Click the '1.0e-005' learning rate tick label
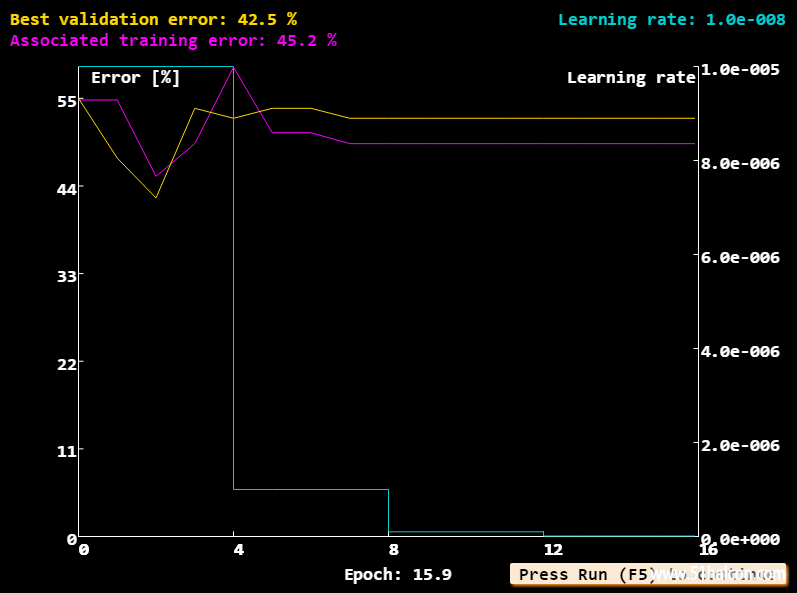Viewport: 797px width, 593px height. [x=740, y=69]
